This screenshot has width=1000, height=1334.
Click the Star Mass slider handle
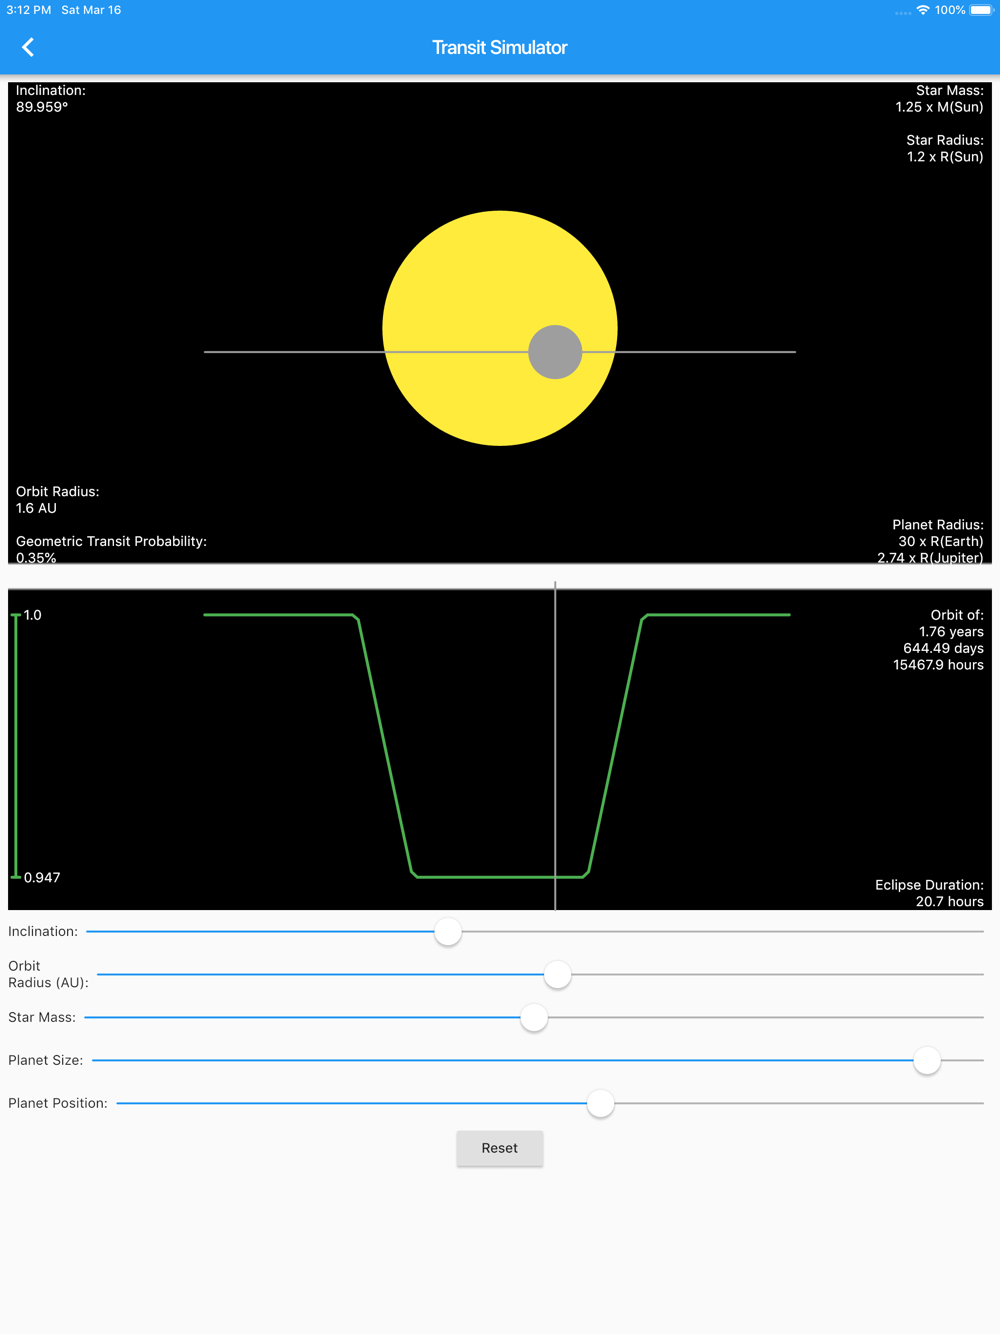tap(534, 1018)
